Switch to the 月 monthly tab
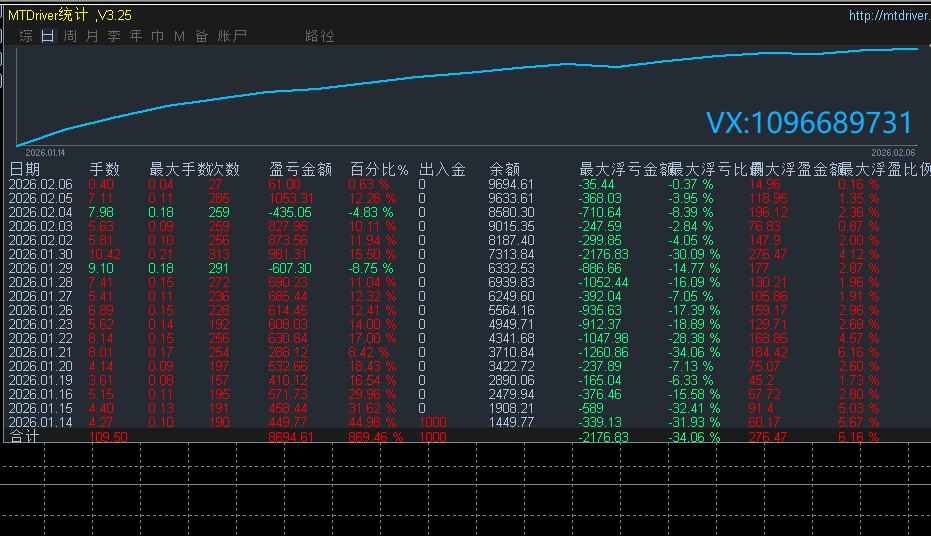 point(92,36)
